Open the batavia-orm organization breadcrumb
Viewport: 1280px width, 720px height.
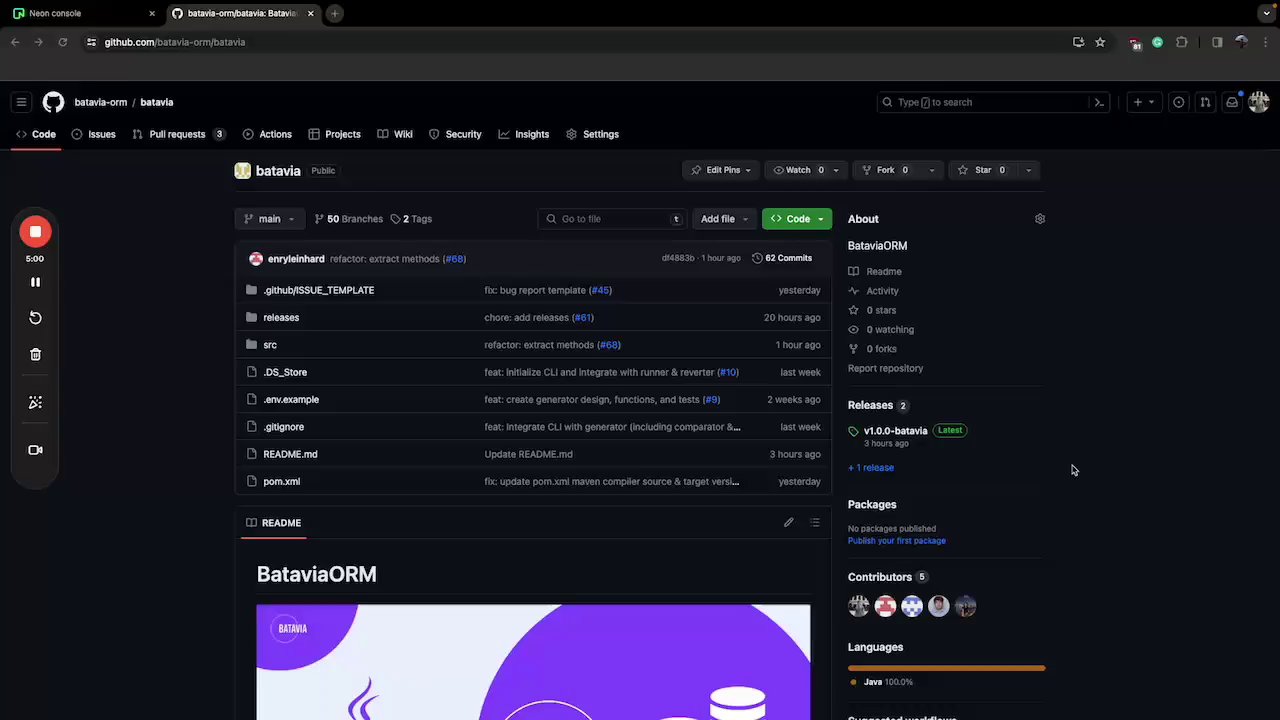coord(100,102)
